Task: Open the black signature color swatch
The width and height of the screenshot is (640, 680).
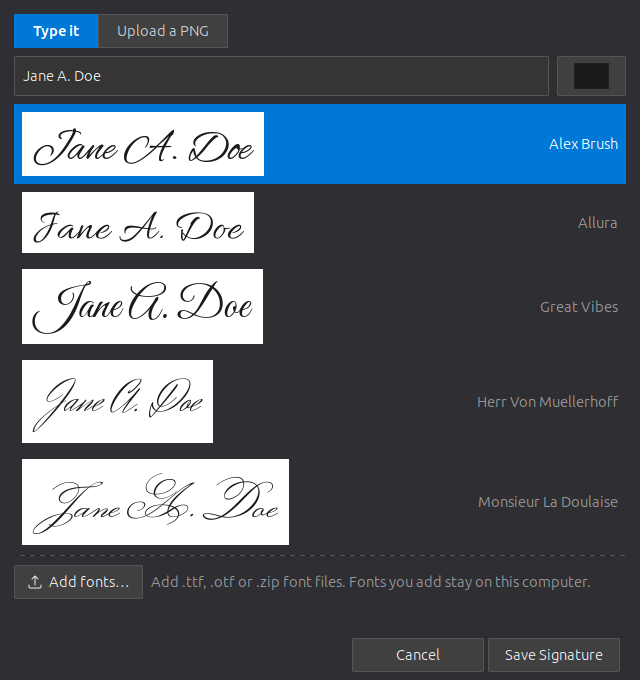Action: [591, 76]
